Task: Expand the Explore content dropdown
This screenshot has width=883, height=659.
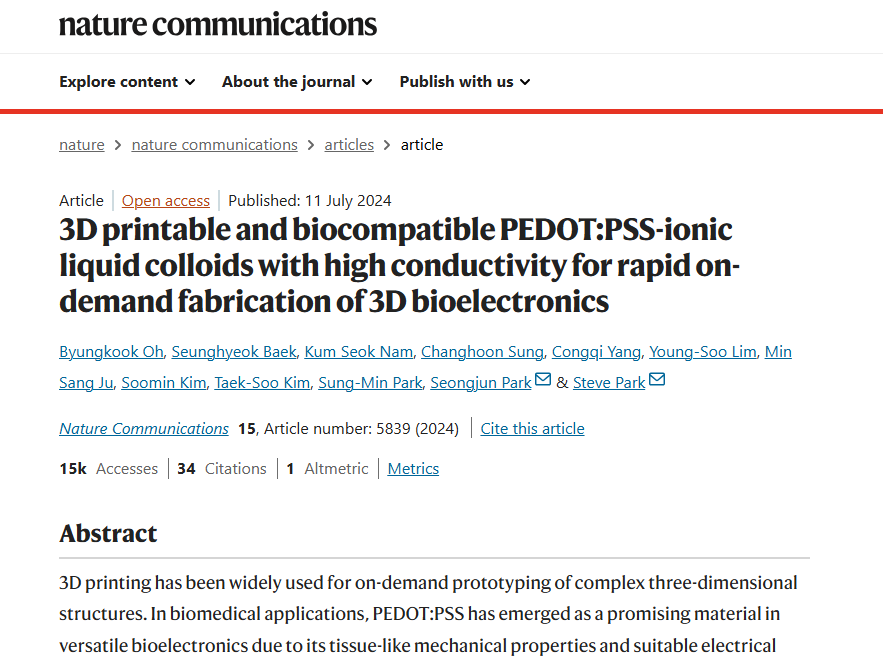Action: pyautogui.click(x=127, y=82)
